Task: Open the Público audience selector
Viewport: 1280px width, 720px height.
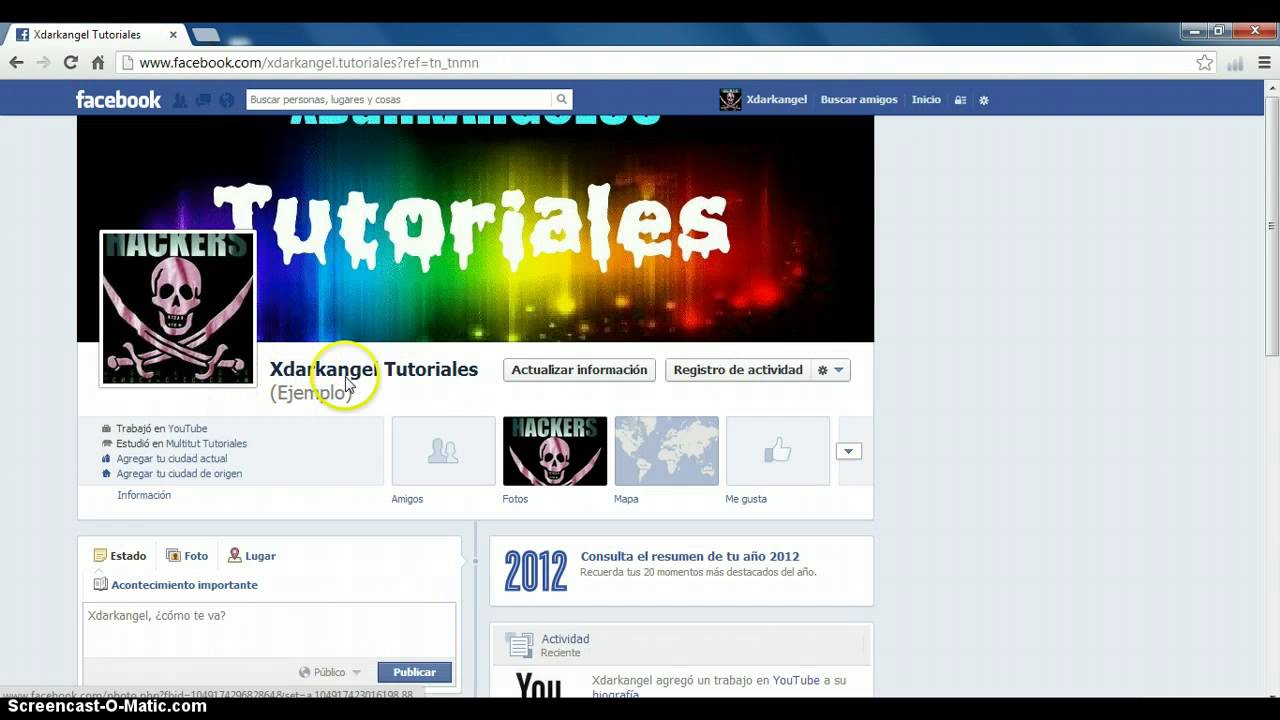Action: (330, 672)
